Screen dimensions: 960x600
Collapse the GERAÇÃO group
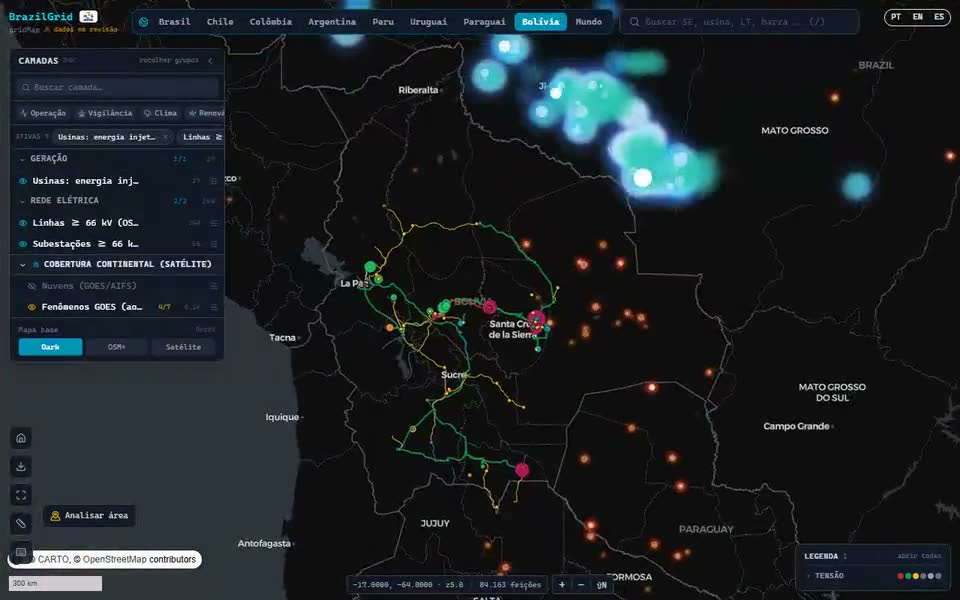[x=23, y=159]
